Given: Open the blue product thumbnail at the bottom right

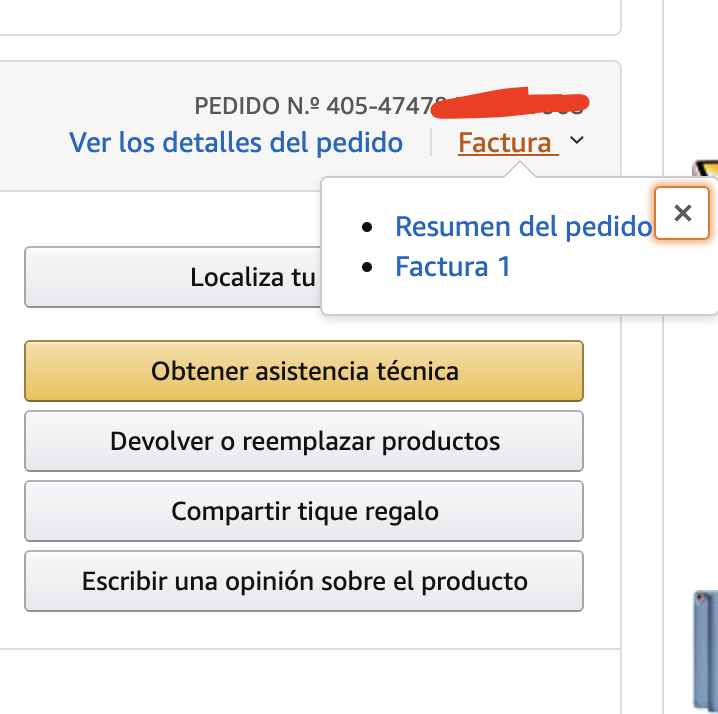Looking at the screenshot, I should (705, 650).
